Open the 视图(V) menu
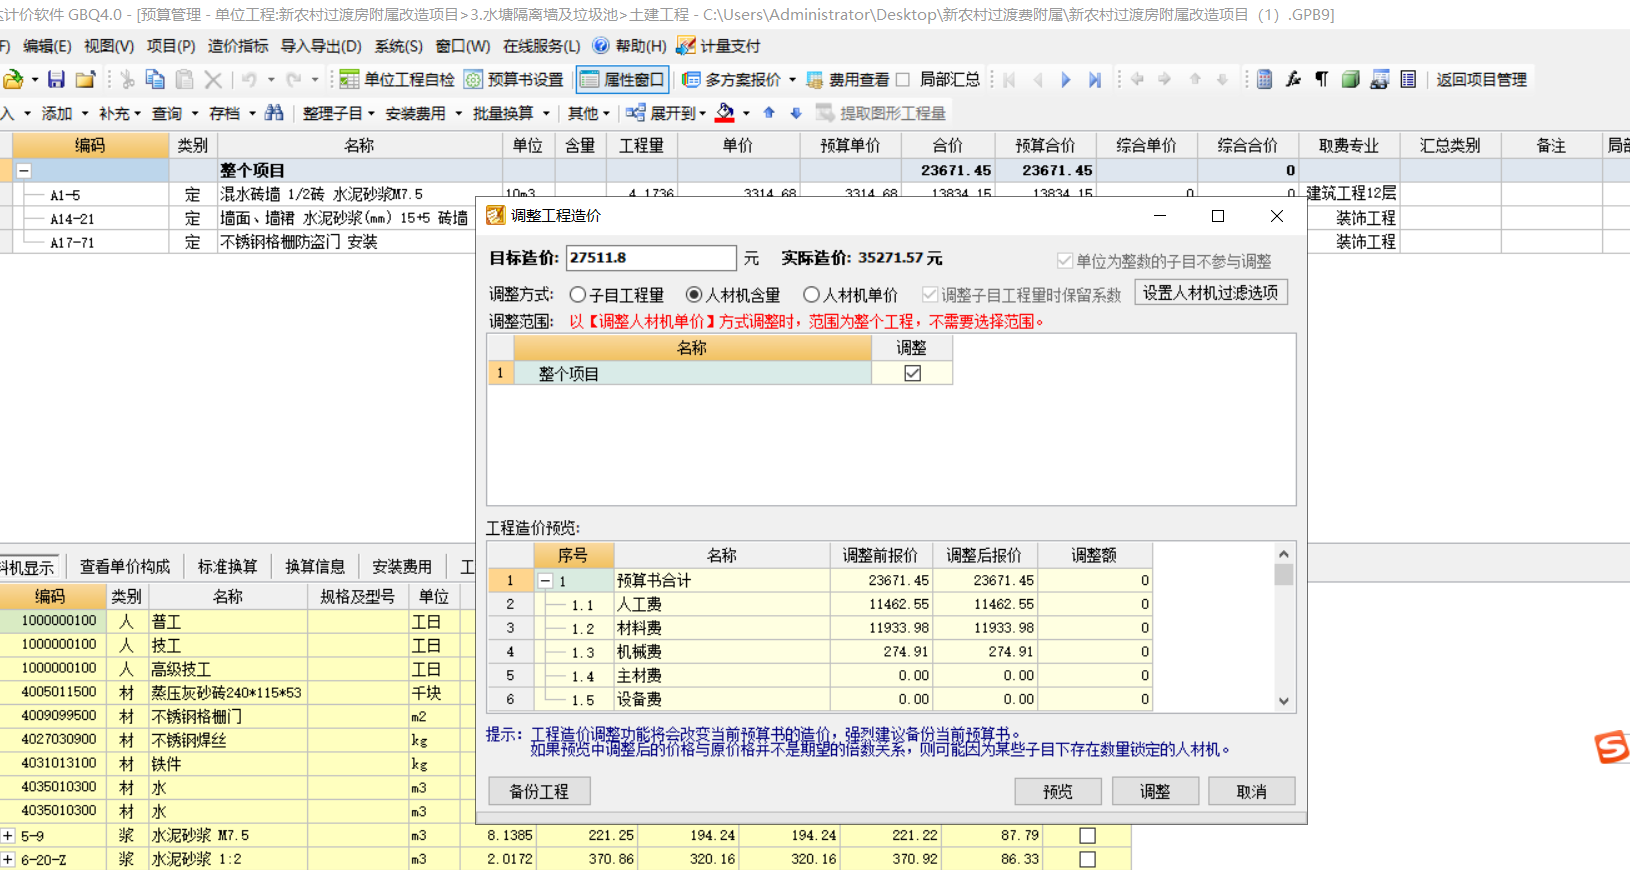The height and width of the screenshot is (870, 1630). (109, 46)
